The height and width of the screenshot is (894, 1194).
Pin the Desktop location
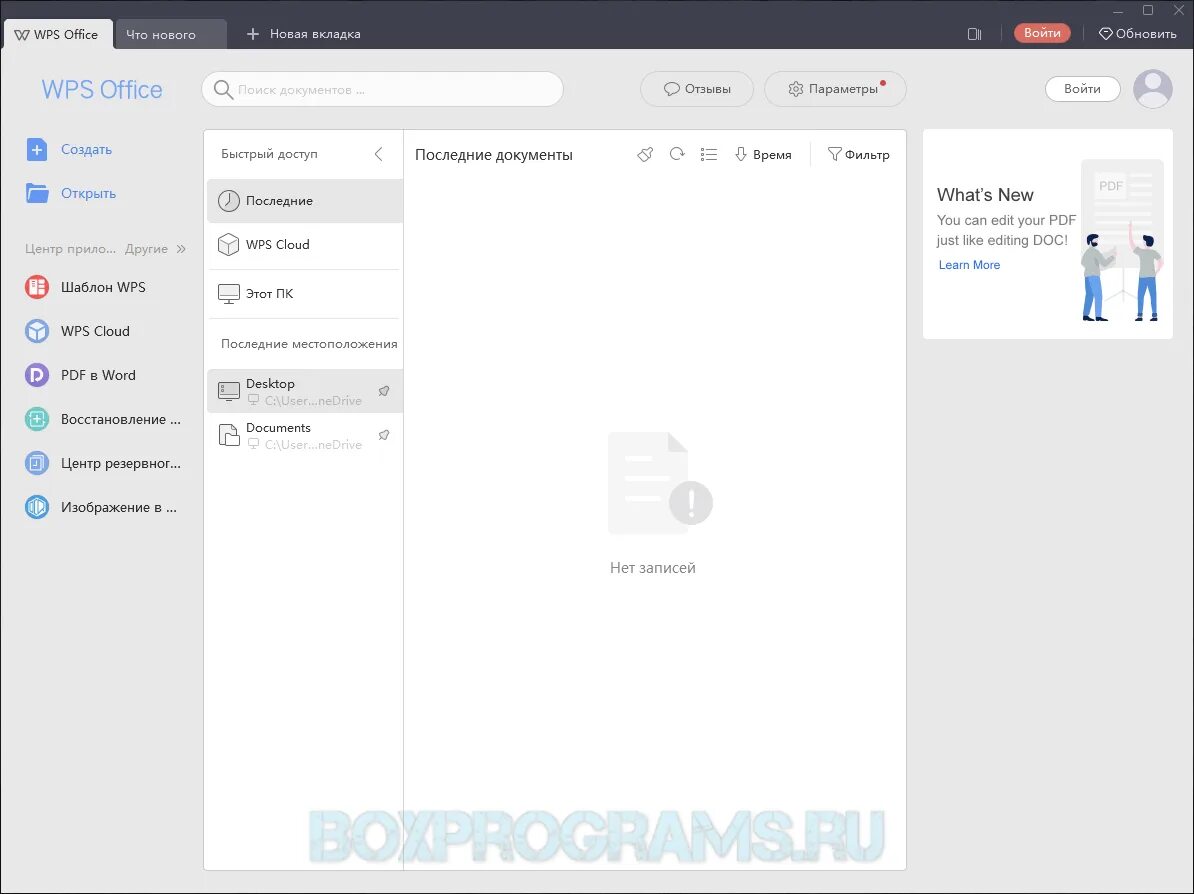tap(384, 391)
